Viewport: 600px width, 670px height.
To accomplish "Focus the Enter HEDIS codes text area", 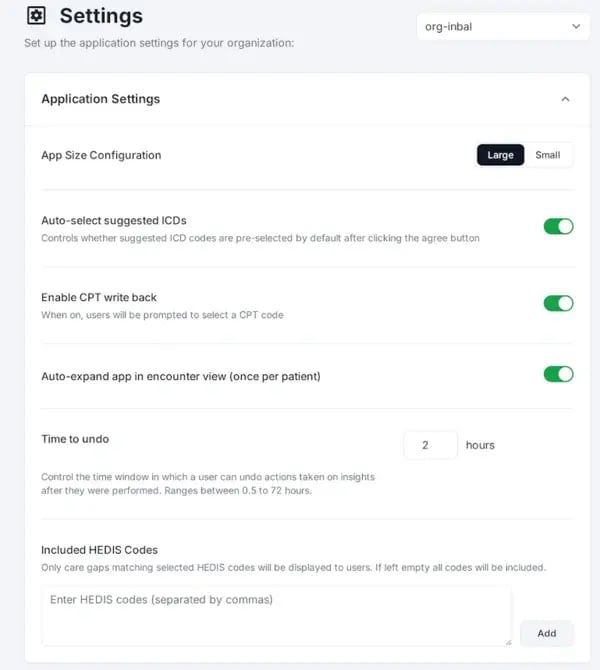I will coord(276,614).
